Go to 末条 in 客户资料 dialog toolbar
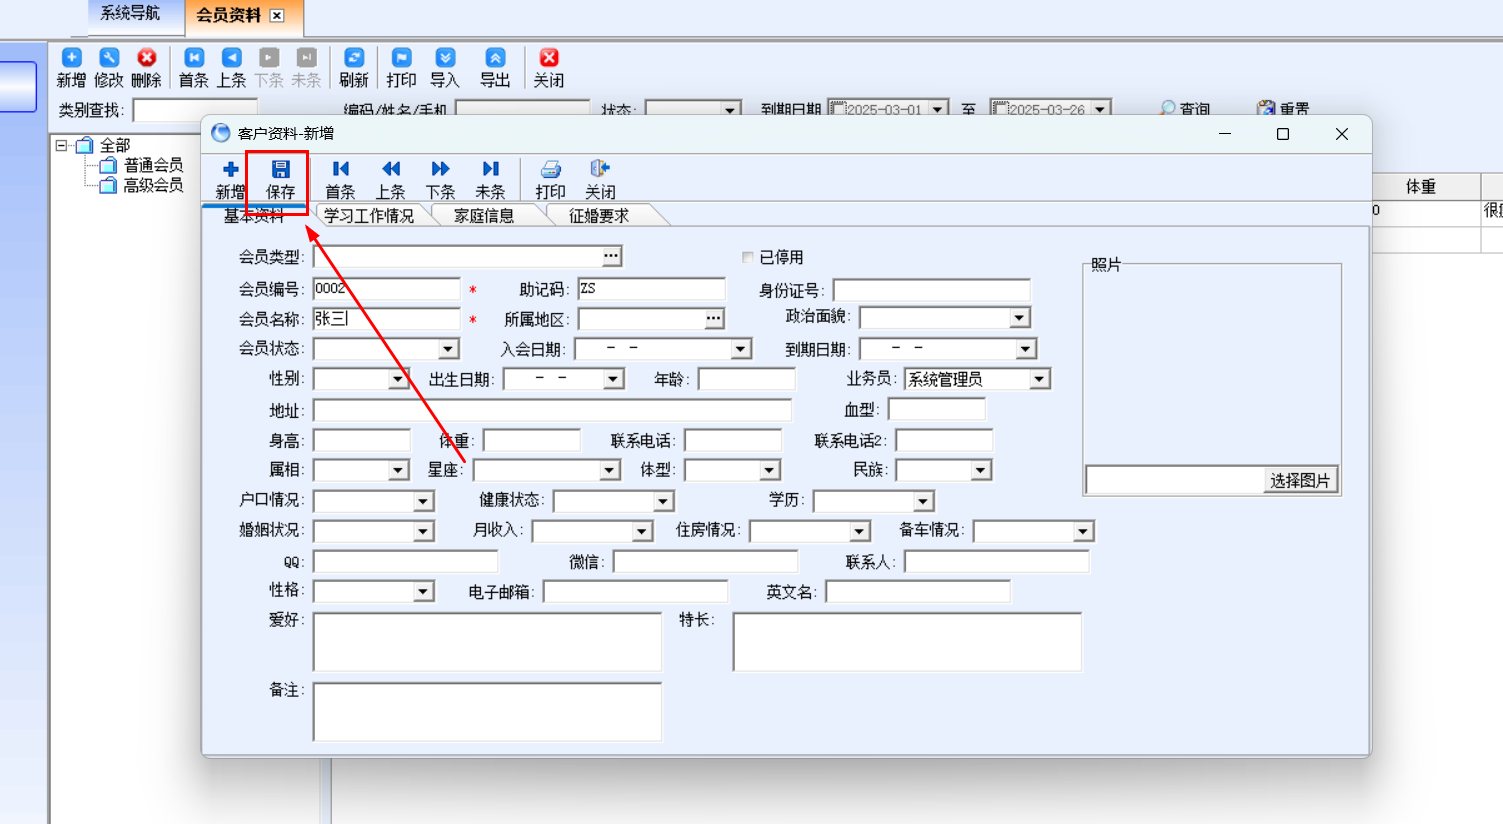The width and height of the screenshot is (1503, 824). [490, 169]
